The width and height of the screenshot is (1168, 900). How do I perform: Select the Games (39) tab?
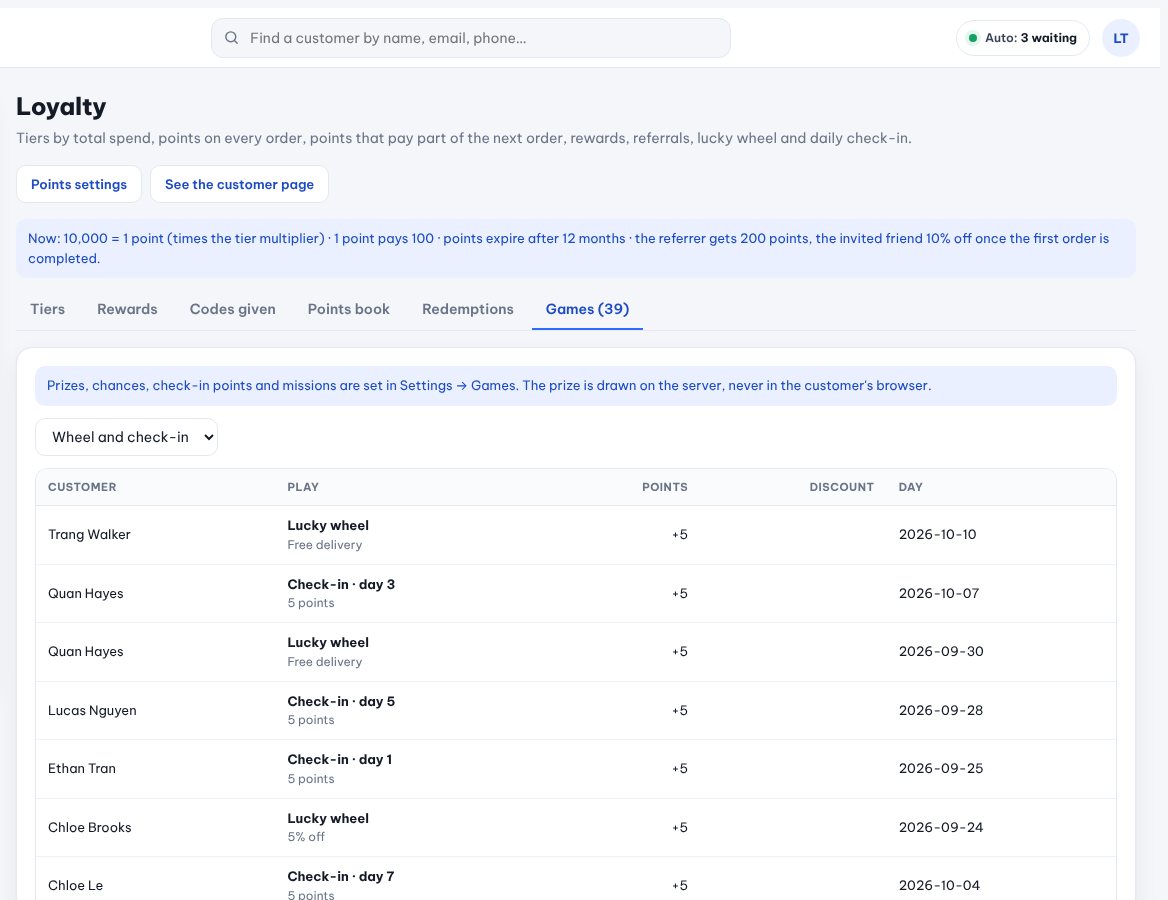(x=587, y=309)
